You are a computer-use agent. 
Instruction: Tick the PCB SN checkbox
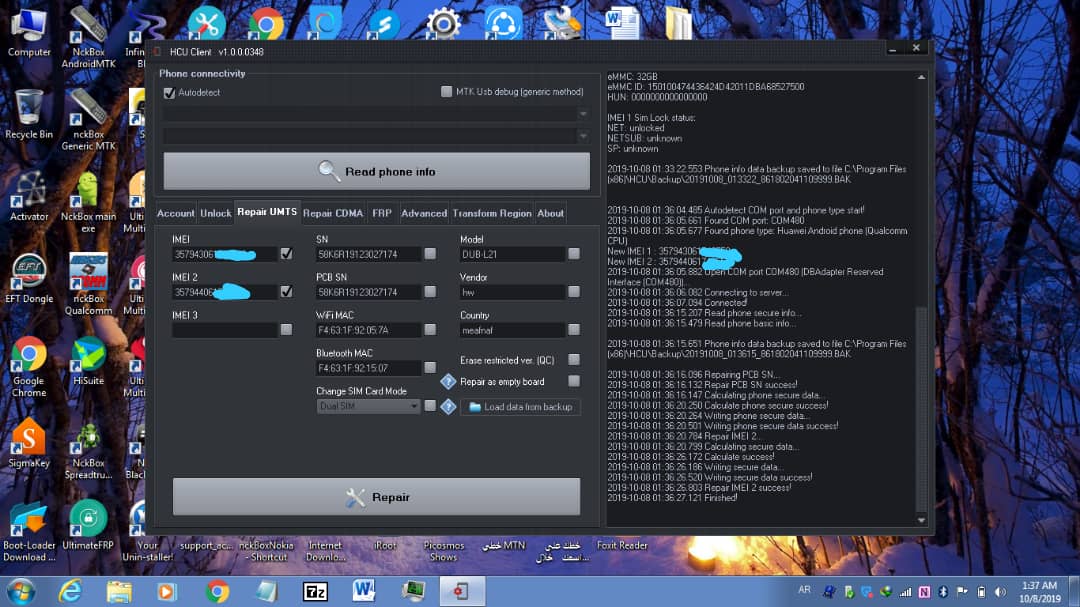[x=430, y=292]
